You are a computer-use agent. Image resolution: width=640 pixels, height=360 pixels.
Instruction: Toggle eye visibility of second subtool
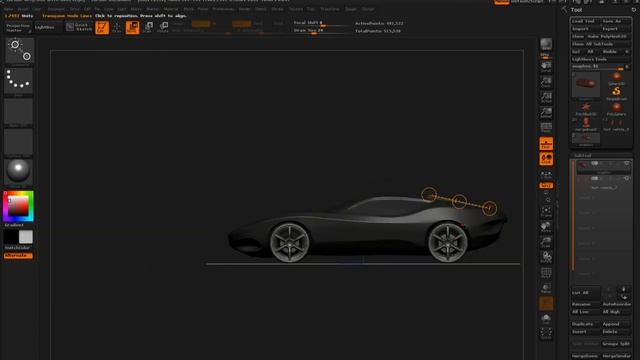click(627, 178)
